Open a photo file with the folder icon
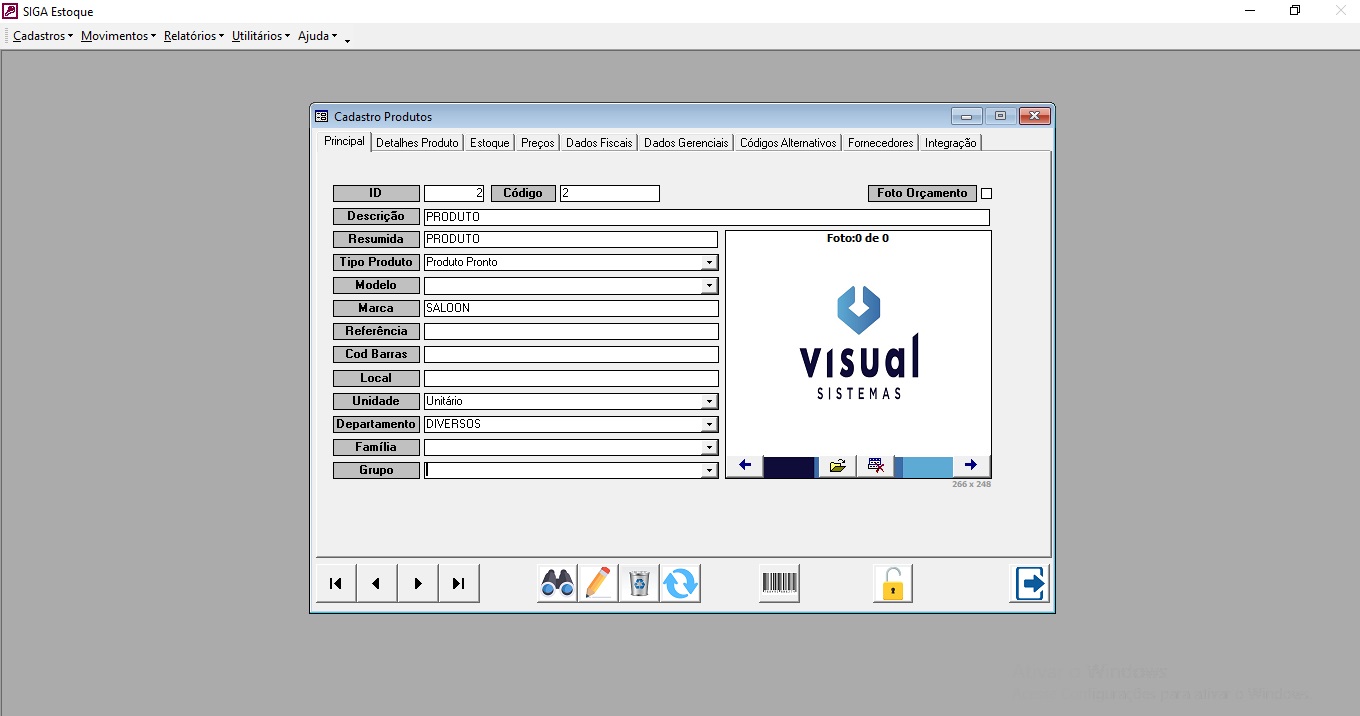This screenshot has height=716, width=1360. point(838,466)
